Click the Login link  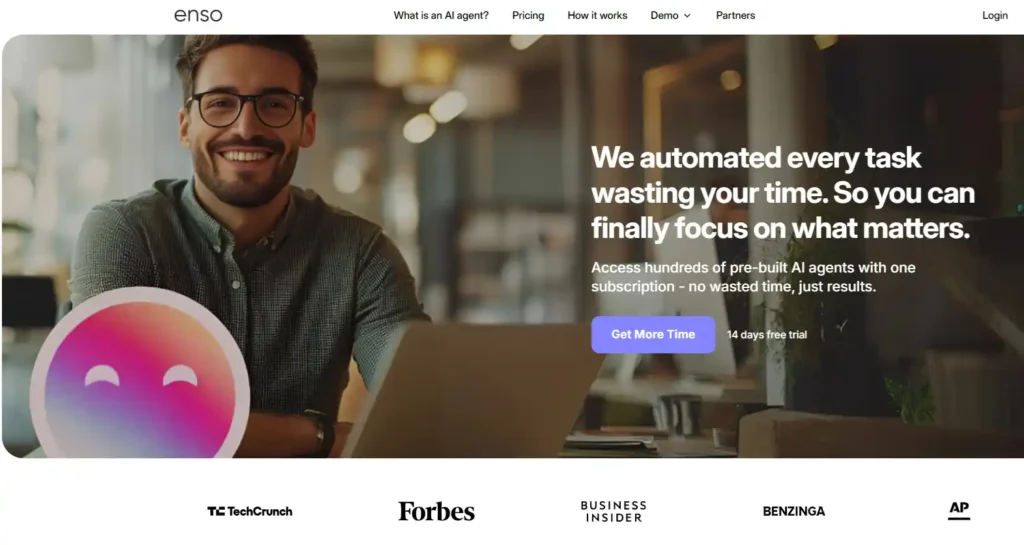tap(995, 15)
